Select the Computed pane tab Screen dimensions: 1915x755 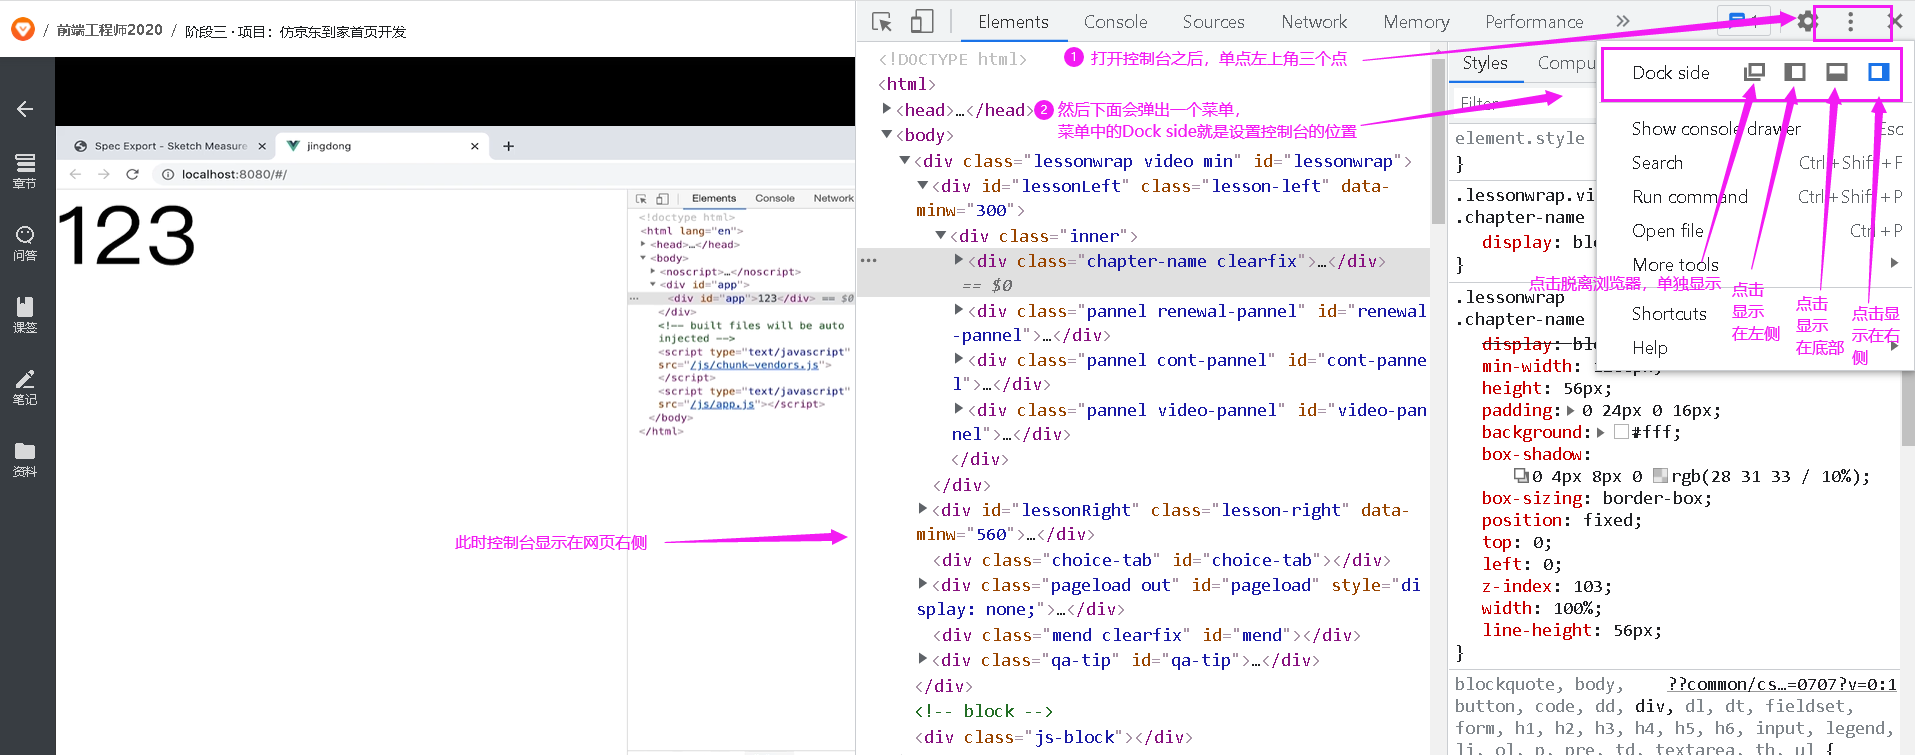tap(1566, 63)
